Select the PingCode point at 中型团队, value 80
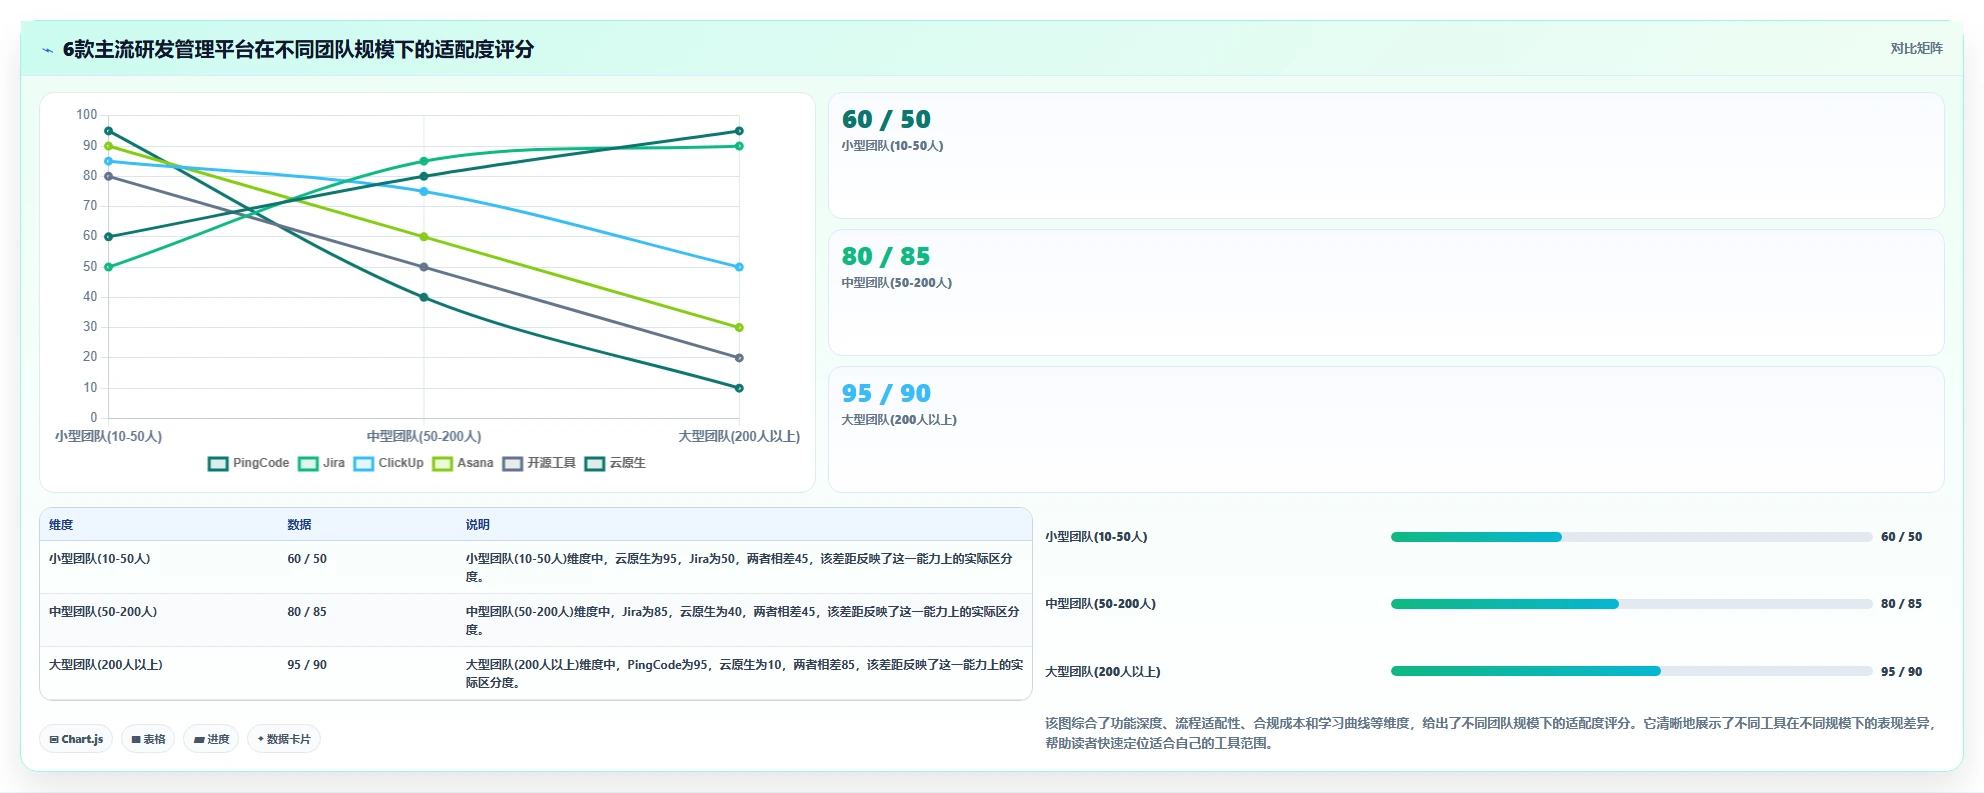This screenshot has width=1984, height=793. click(424, 176)
